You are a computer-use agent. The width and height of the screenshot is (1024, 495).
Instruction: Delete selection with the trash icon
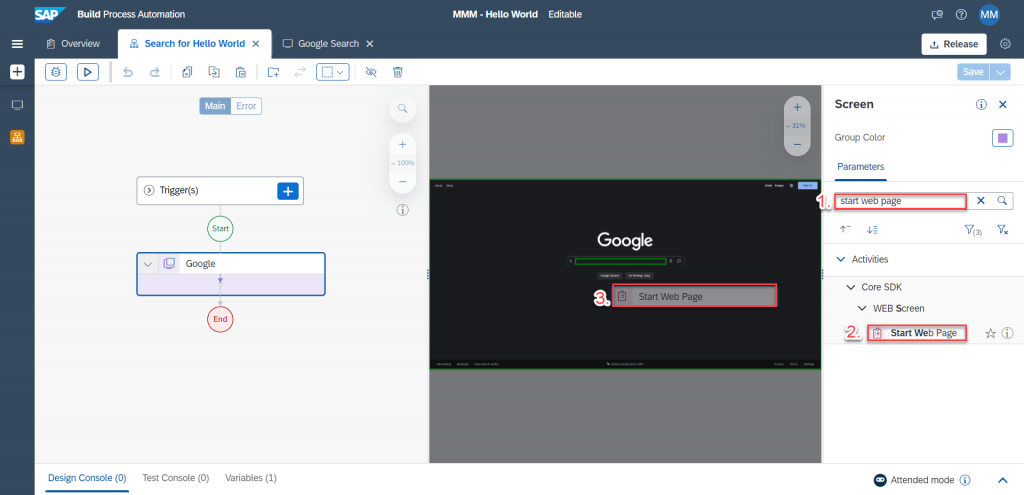tap(398, 72)
